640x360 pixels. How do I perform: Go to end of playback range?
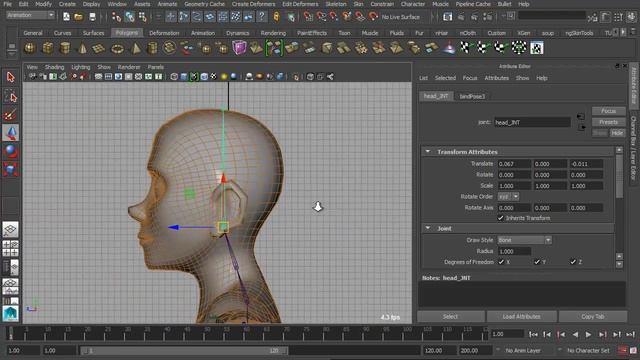tap(631, 334)
